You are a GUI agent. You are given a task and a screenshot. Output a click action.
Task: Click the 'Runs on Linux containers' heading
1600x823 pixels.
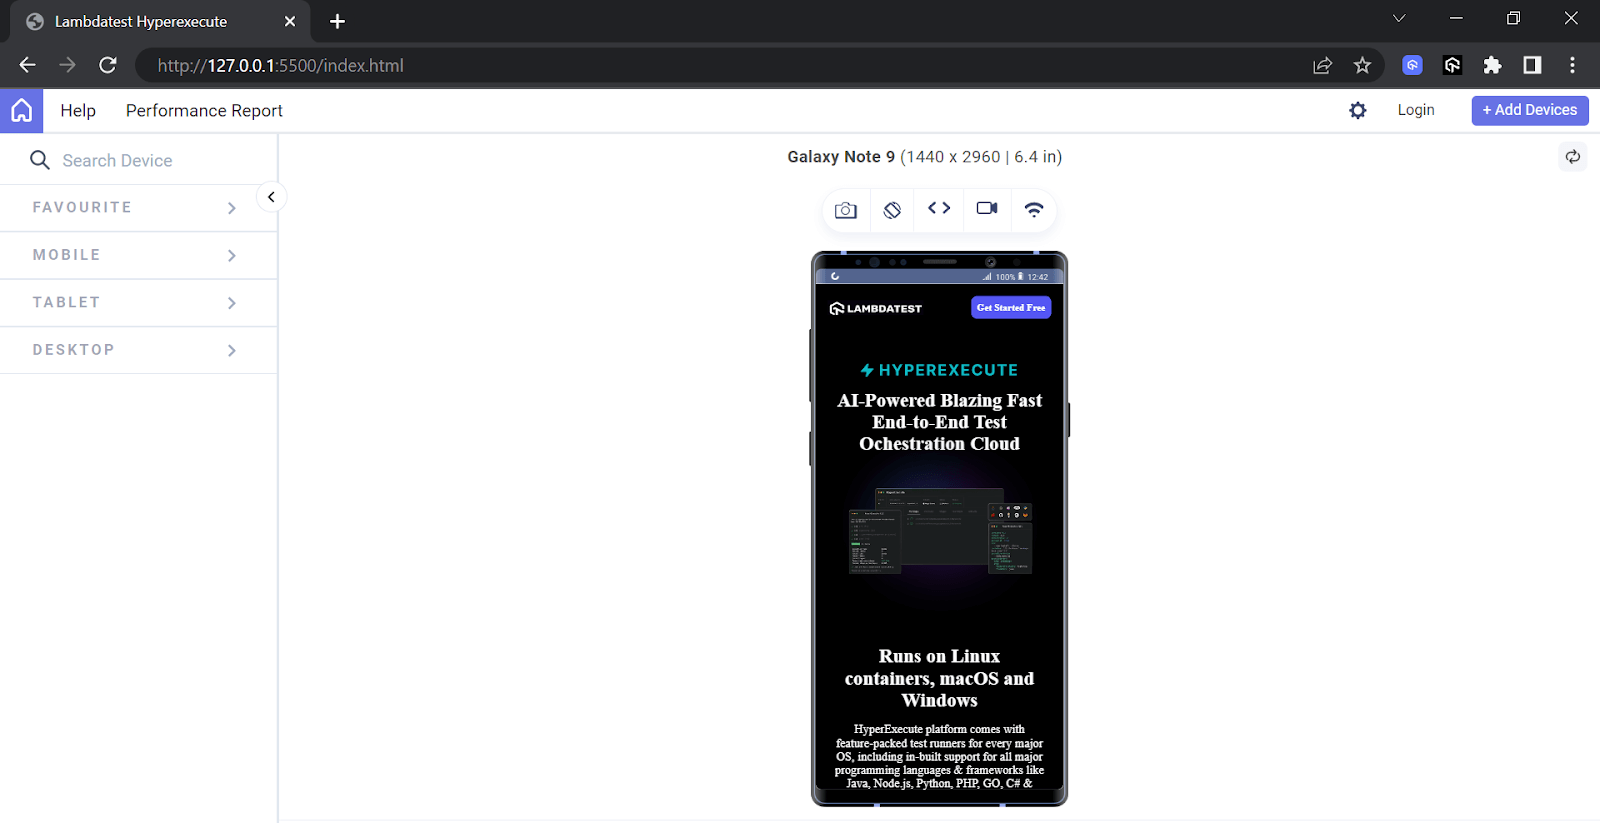click(x=939, y=678)
